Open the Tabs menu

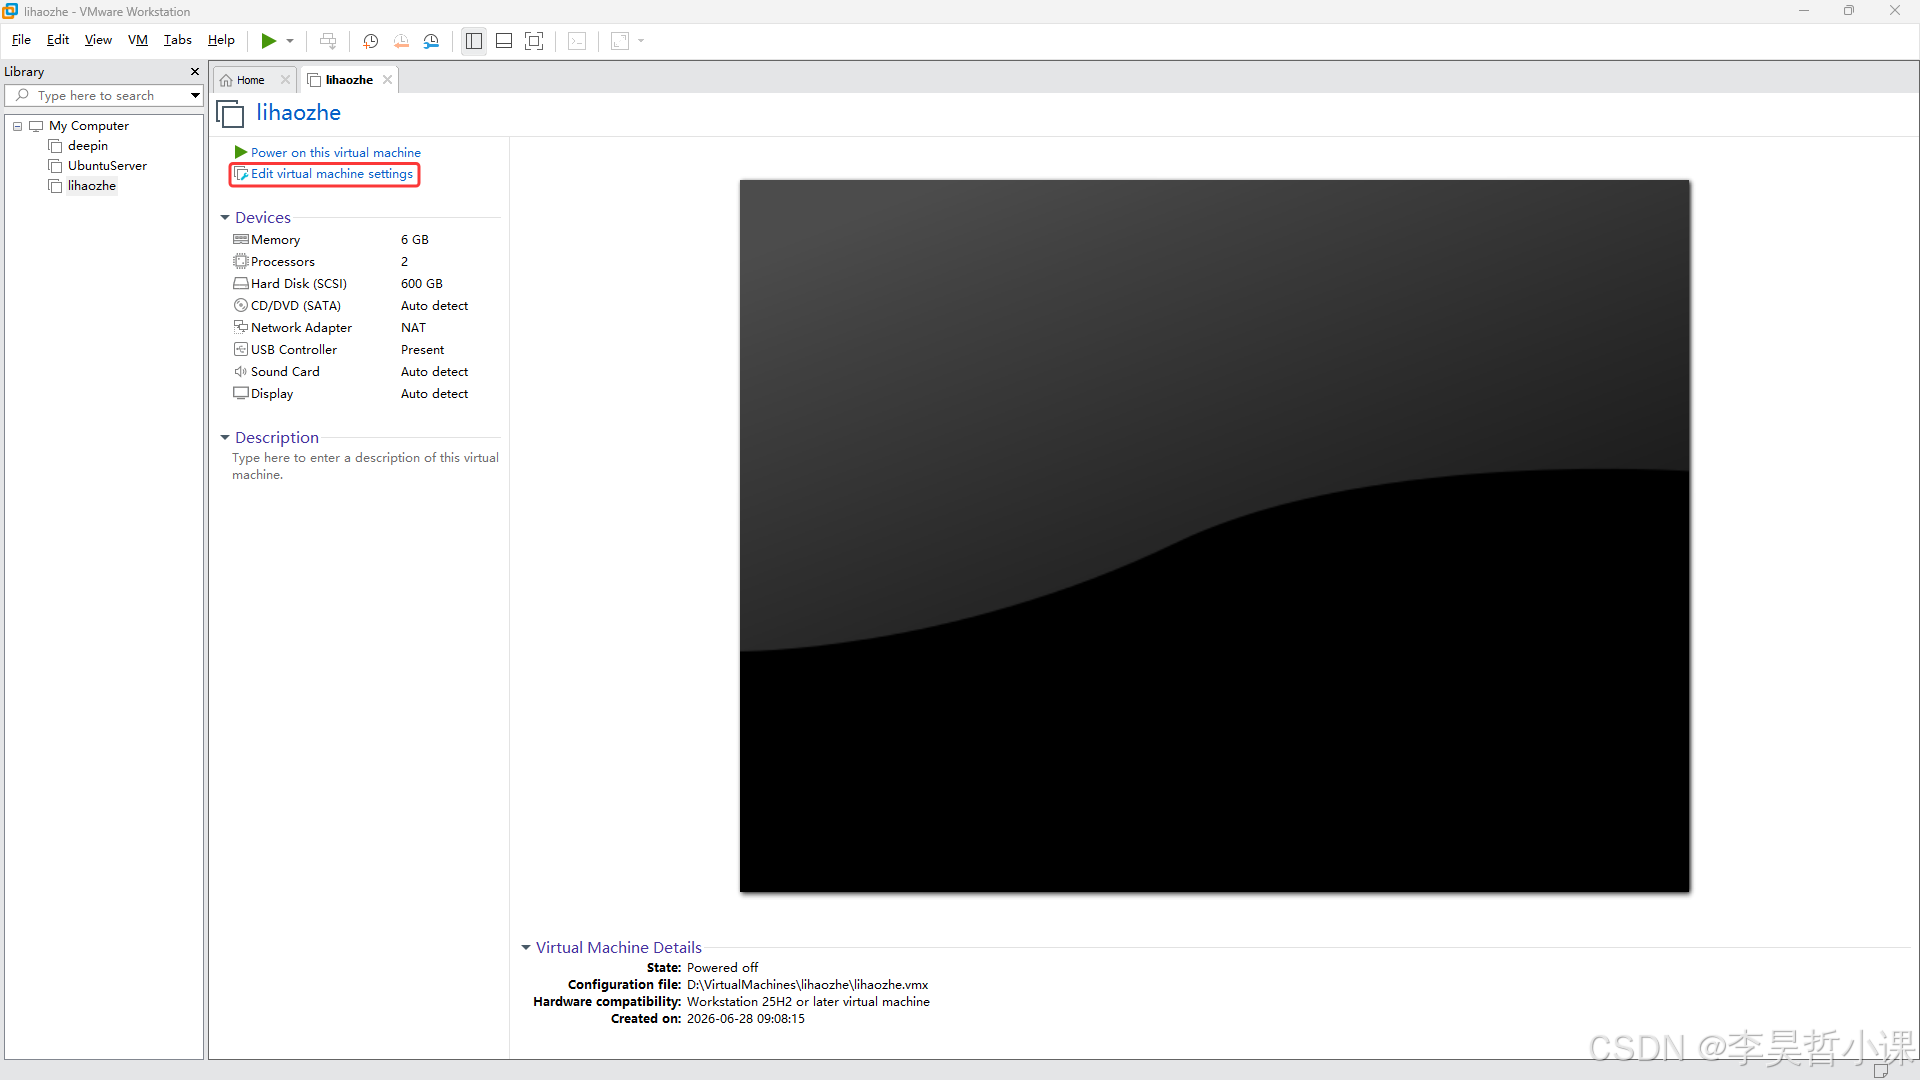click(x=178, y=40)
